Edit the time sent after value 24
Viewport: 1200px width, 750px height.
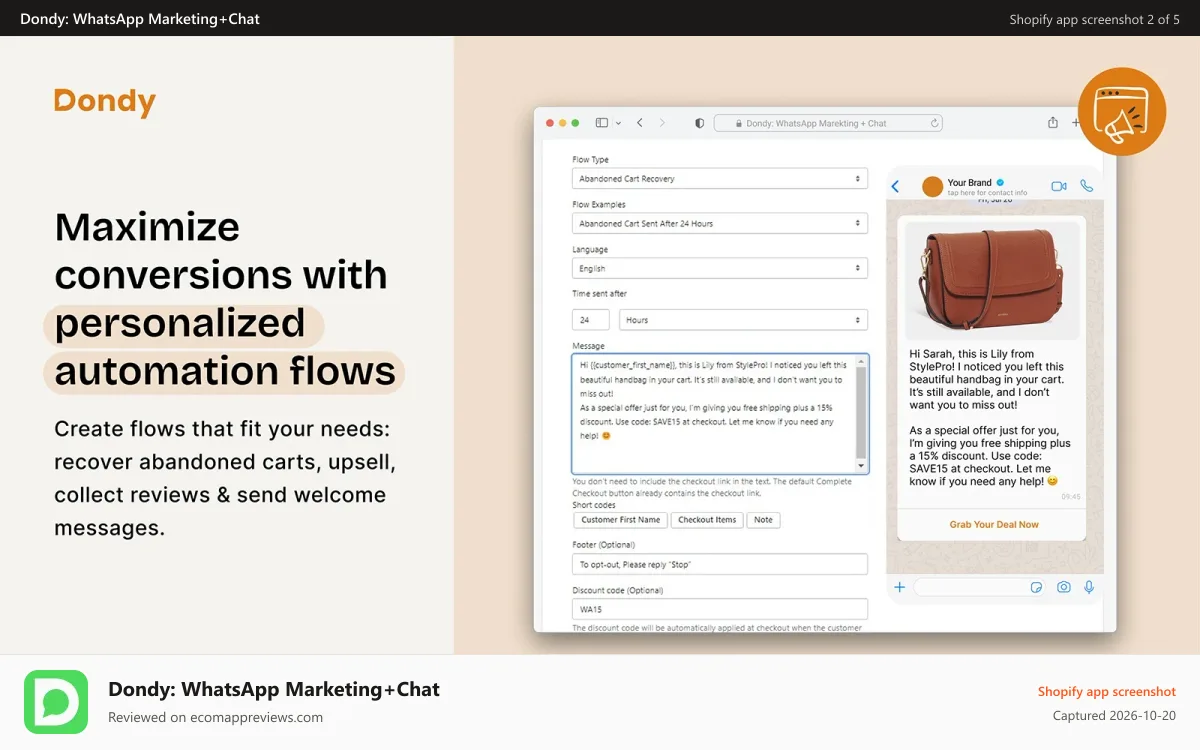591,320
